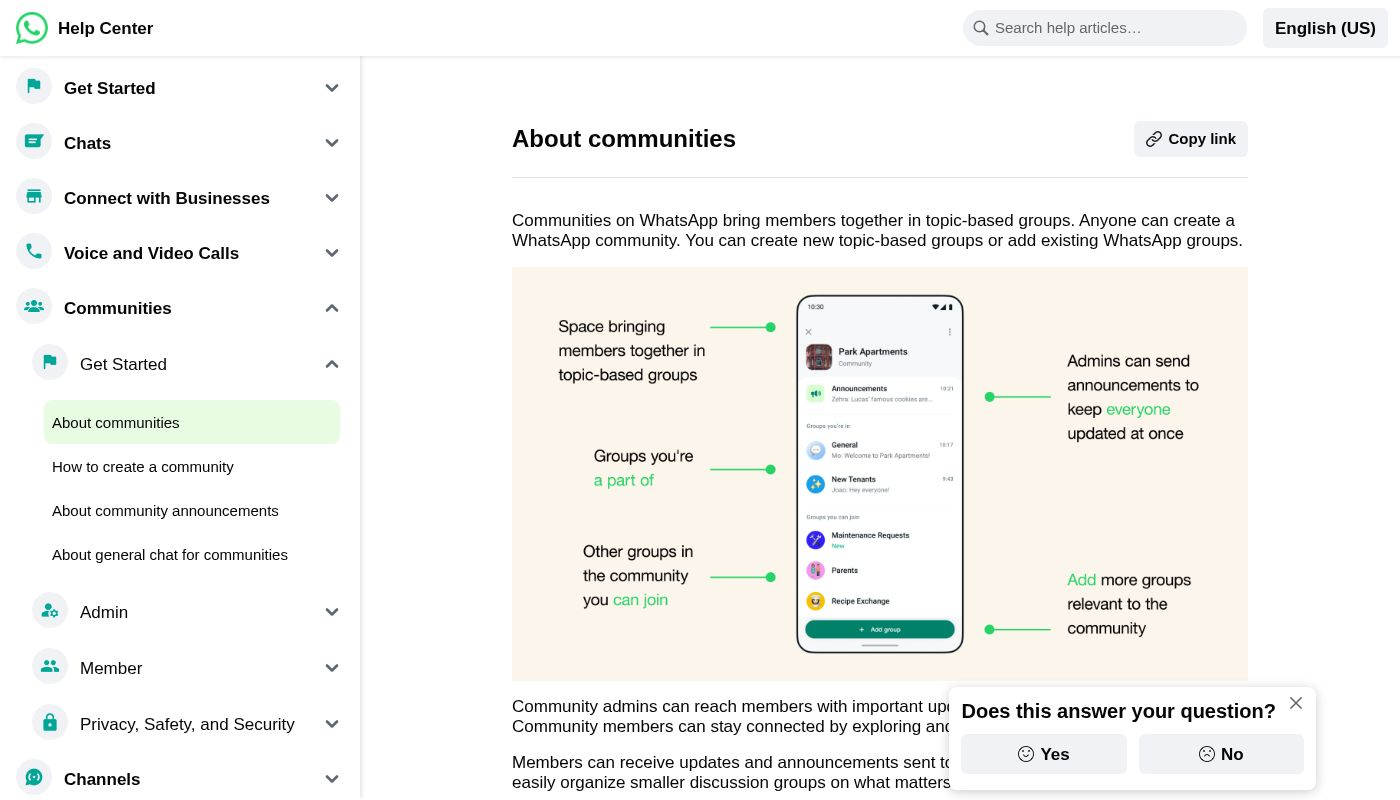Click the Admin settings person icon

tap(50, 611)
